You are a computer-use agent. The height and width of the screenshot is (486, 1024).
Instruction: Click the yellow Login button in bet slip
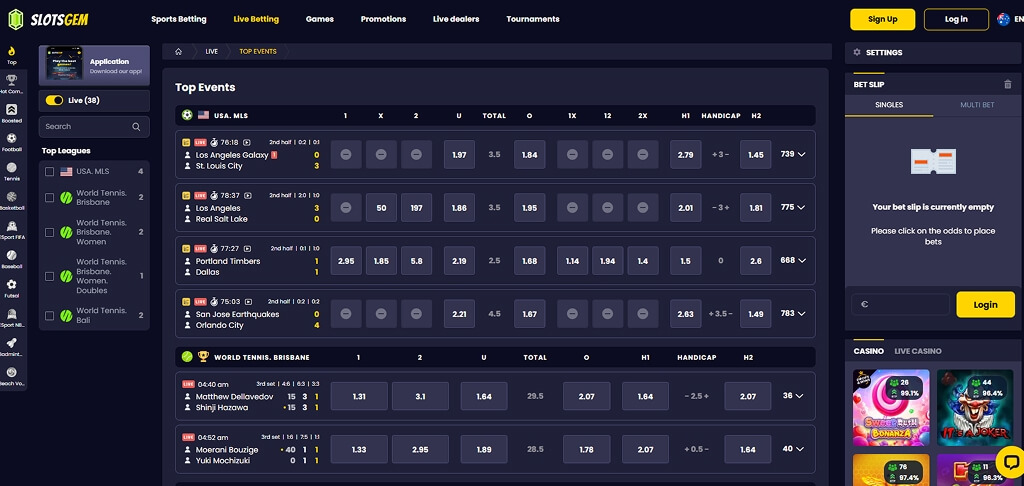coord(985,304)
